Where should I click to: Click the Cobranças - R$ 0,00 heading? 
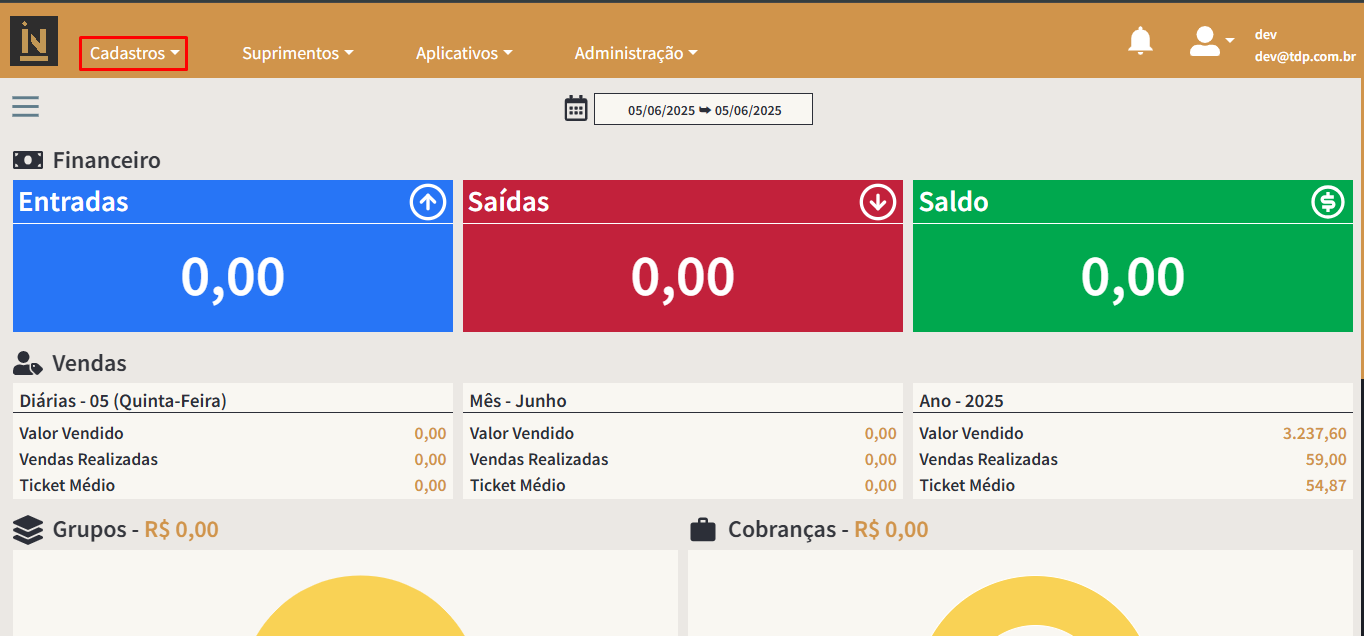tap(828, 530)
